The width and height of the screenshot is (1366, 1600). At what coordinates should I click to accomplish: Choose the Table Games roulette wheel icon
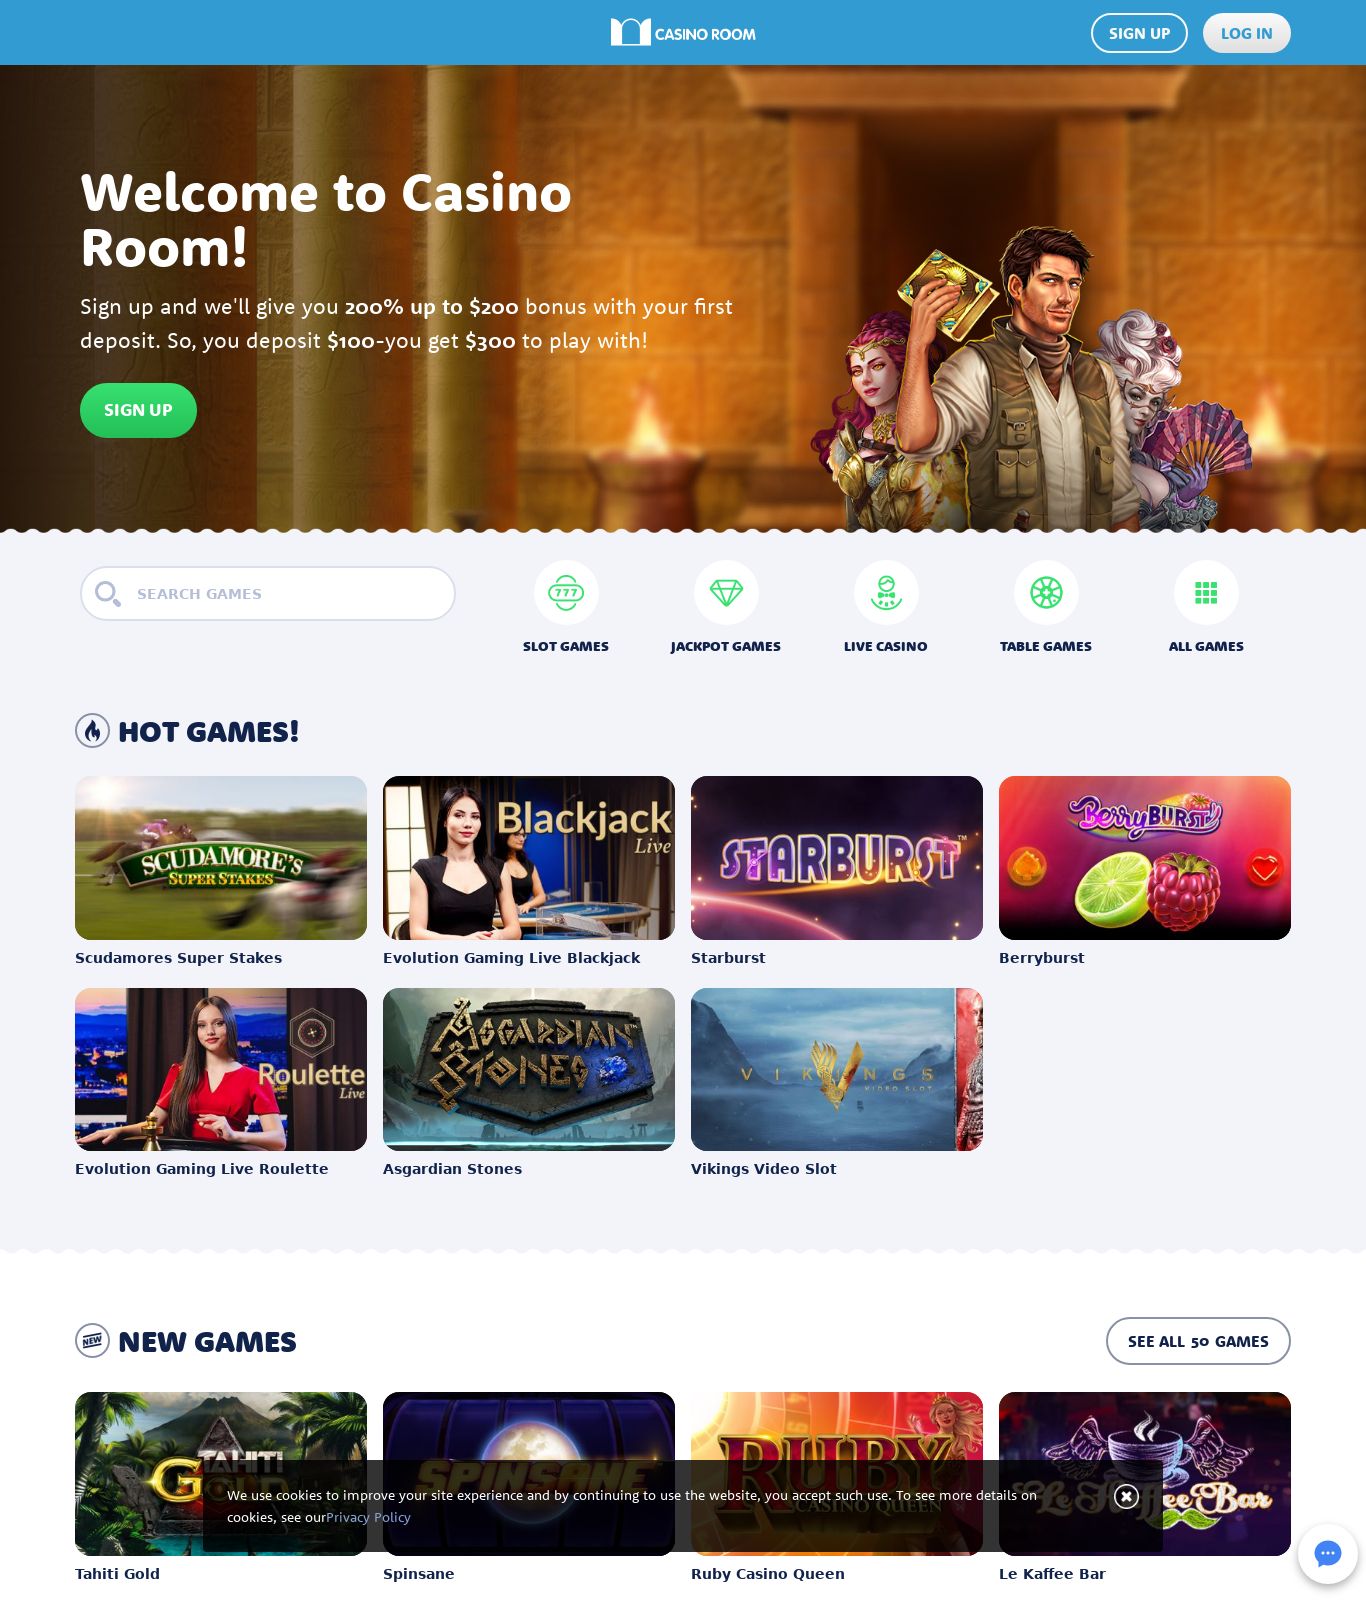[1046, 593]
